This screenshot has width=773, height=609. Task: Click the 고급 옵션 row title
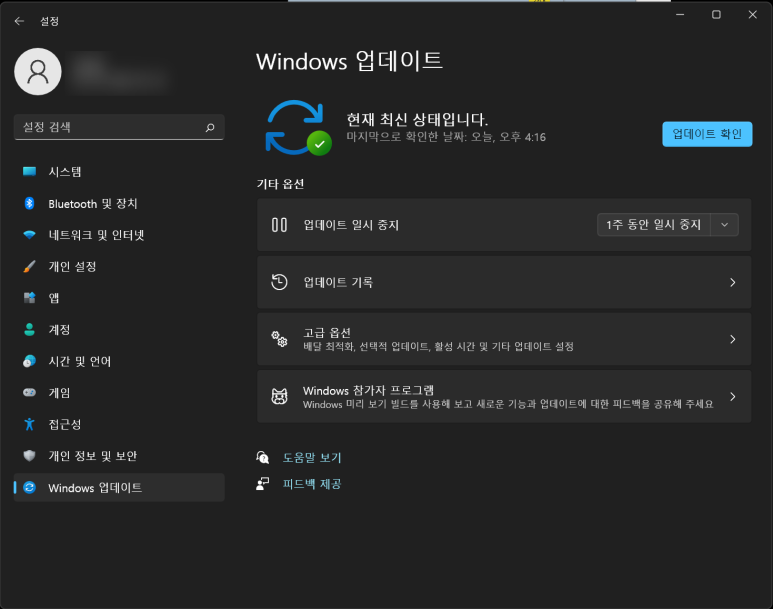(x=327, y=332)
